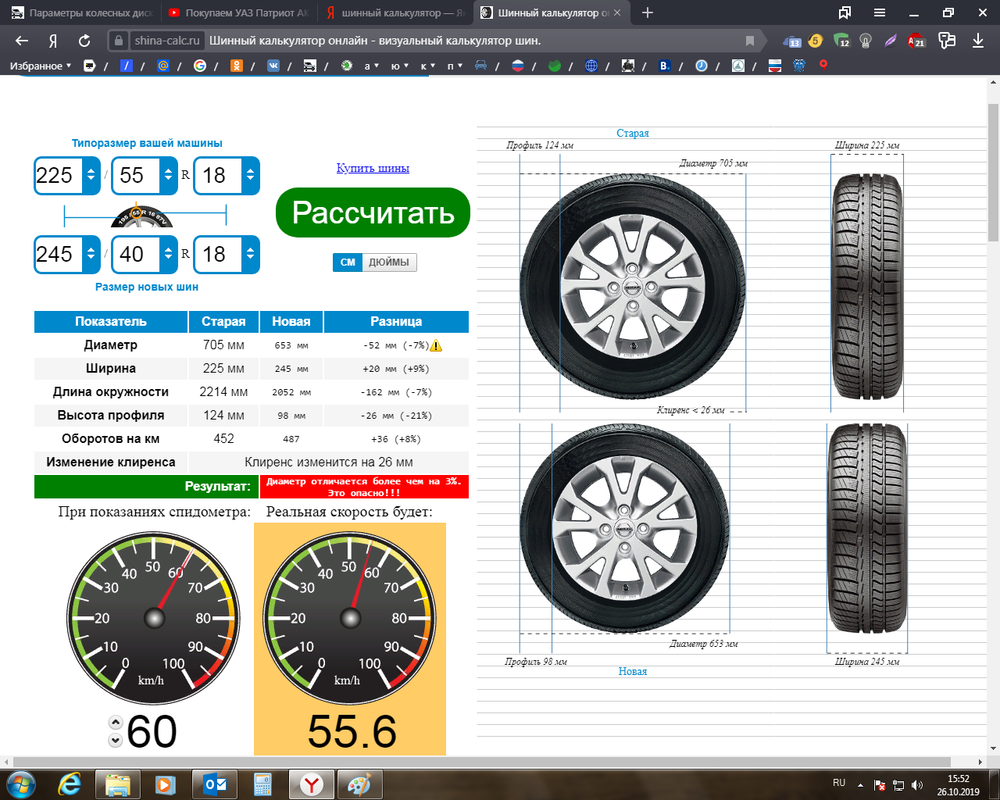
Task: Click the vertical page scrollbar thumb
Action: click(993, 171)
